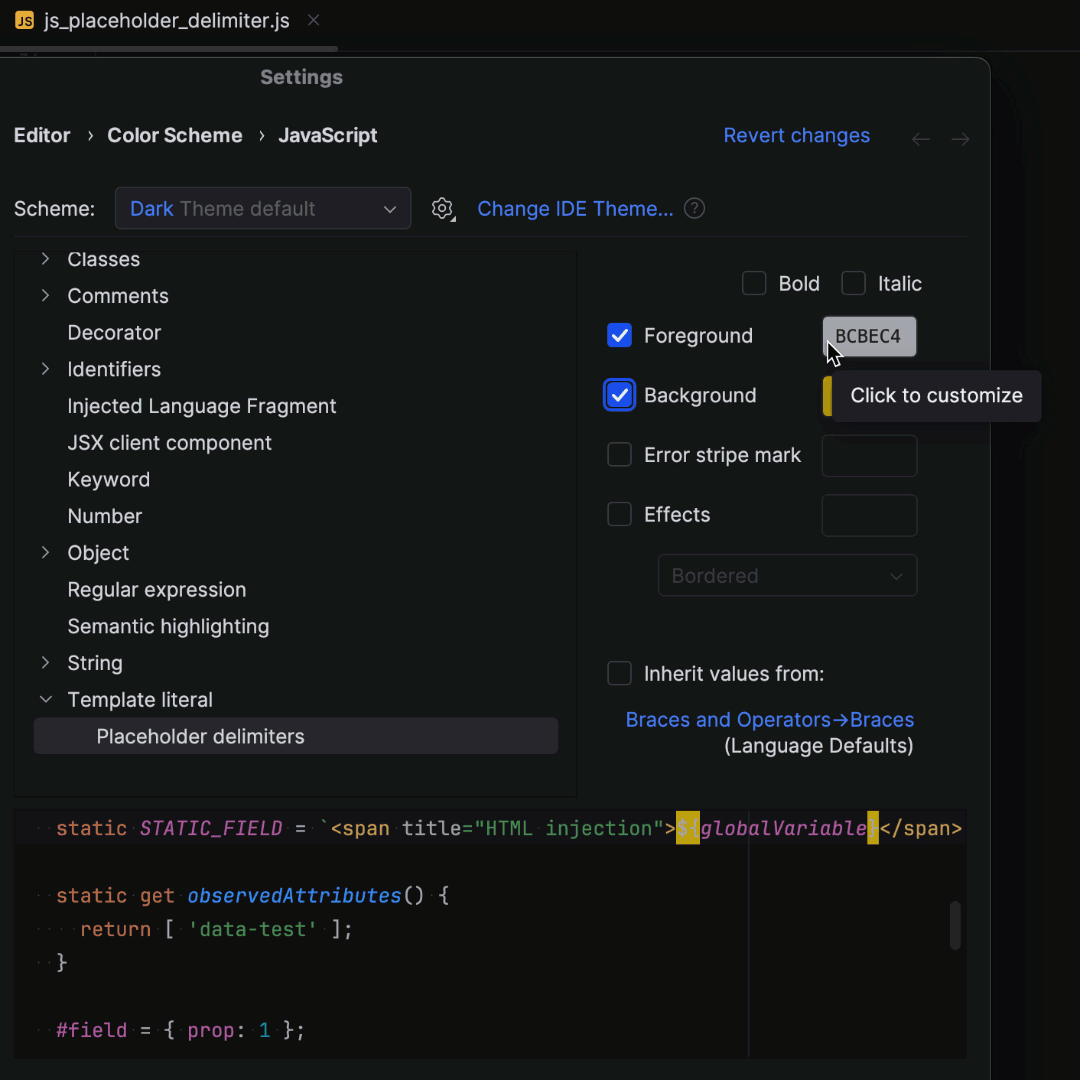The image size is (1080, 1080).
Task: Toggle the Italic checkbox
Action: pyautogui.click(x=853, y=283)
